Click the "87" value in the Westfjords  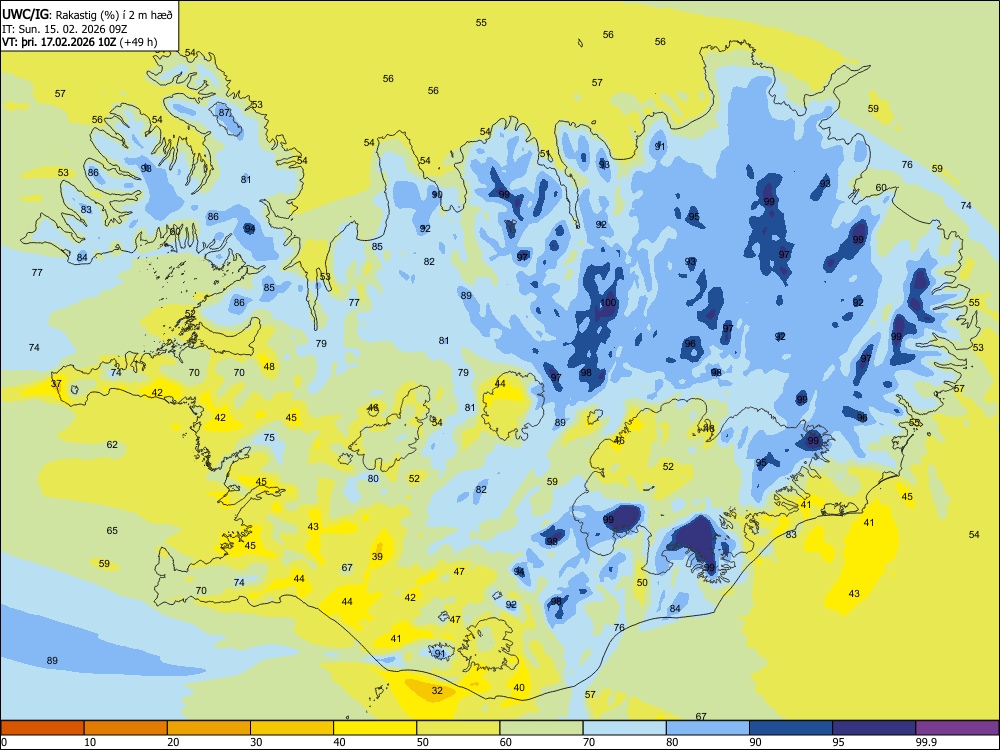[x=224, y=112]
